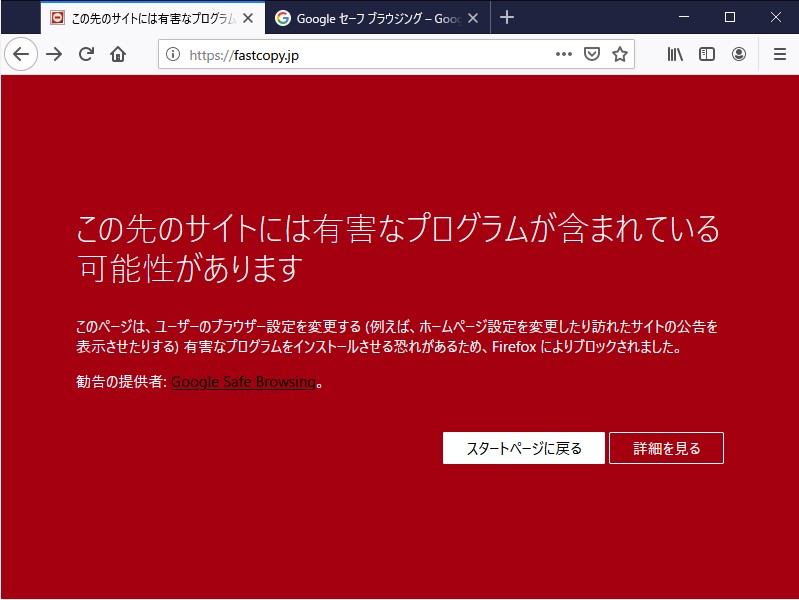Click 詳細を見る button
Screen dimensions: 799x600
(667, 448)
